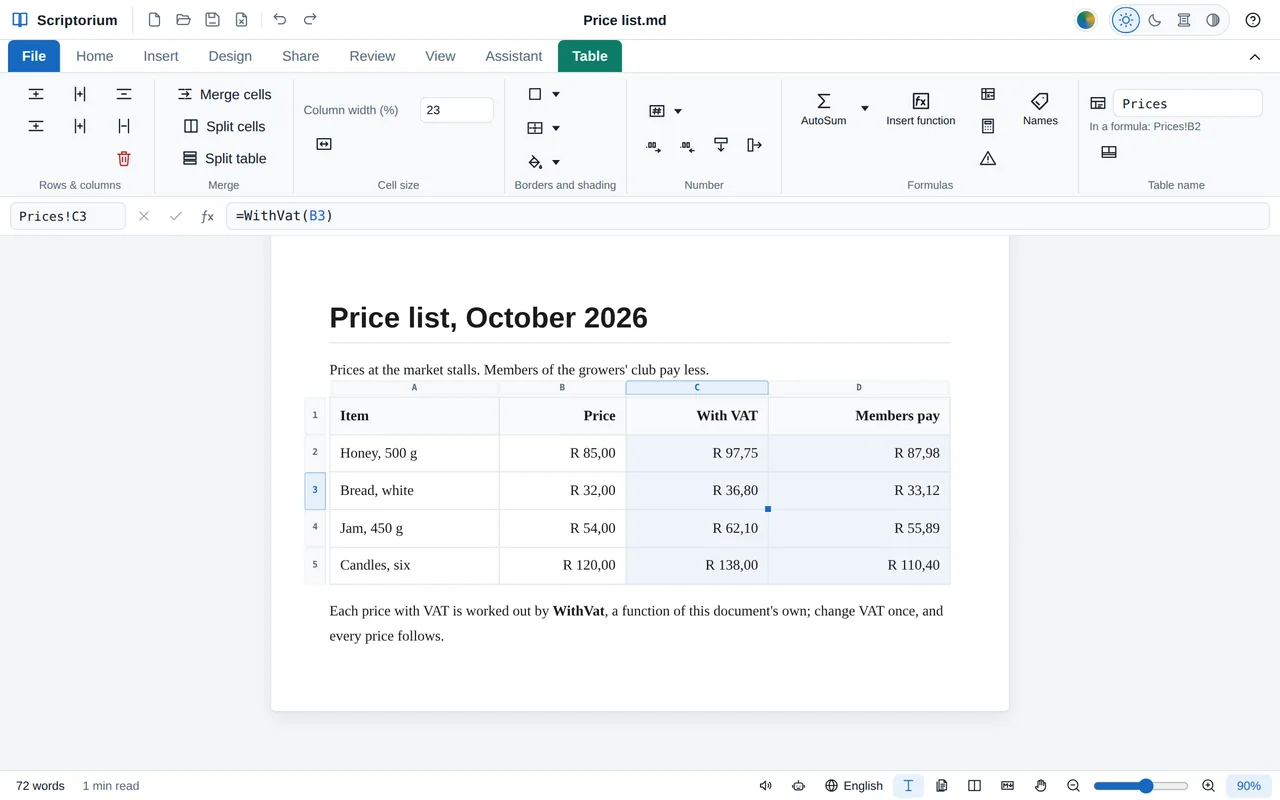Click the colorful accent color circle
This screenshot has height=800, width=1280.
[x=1086, y=20]
